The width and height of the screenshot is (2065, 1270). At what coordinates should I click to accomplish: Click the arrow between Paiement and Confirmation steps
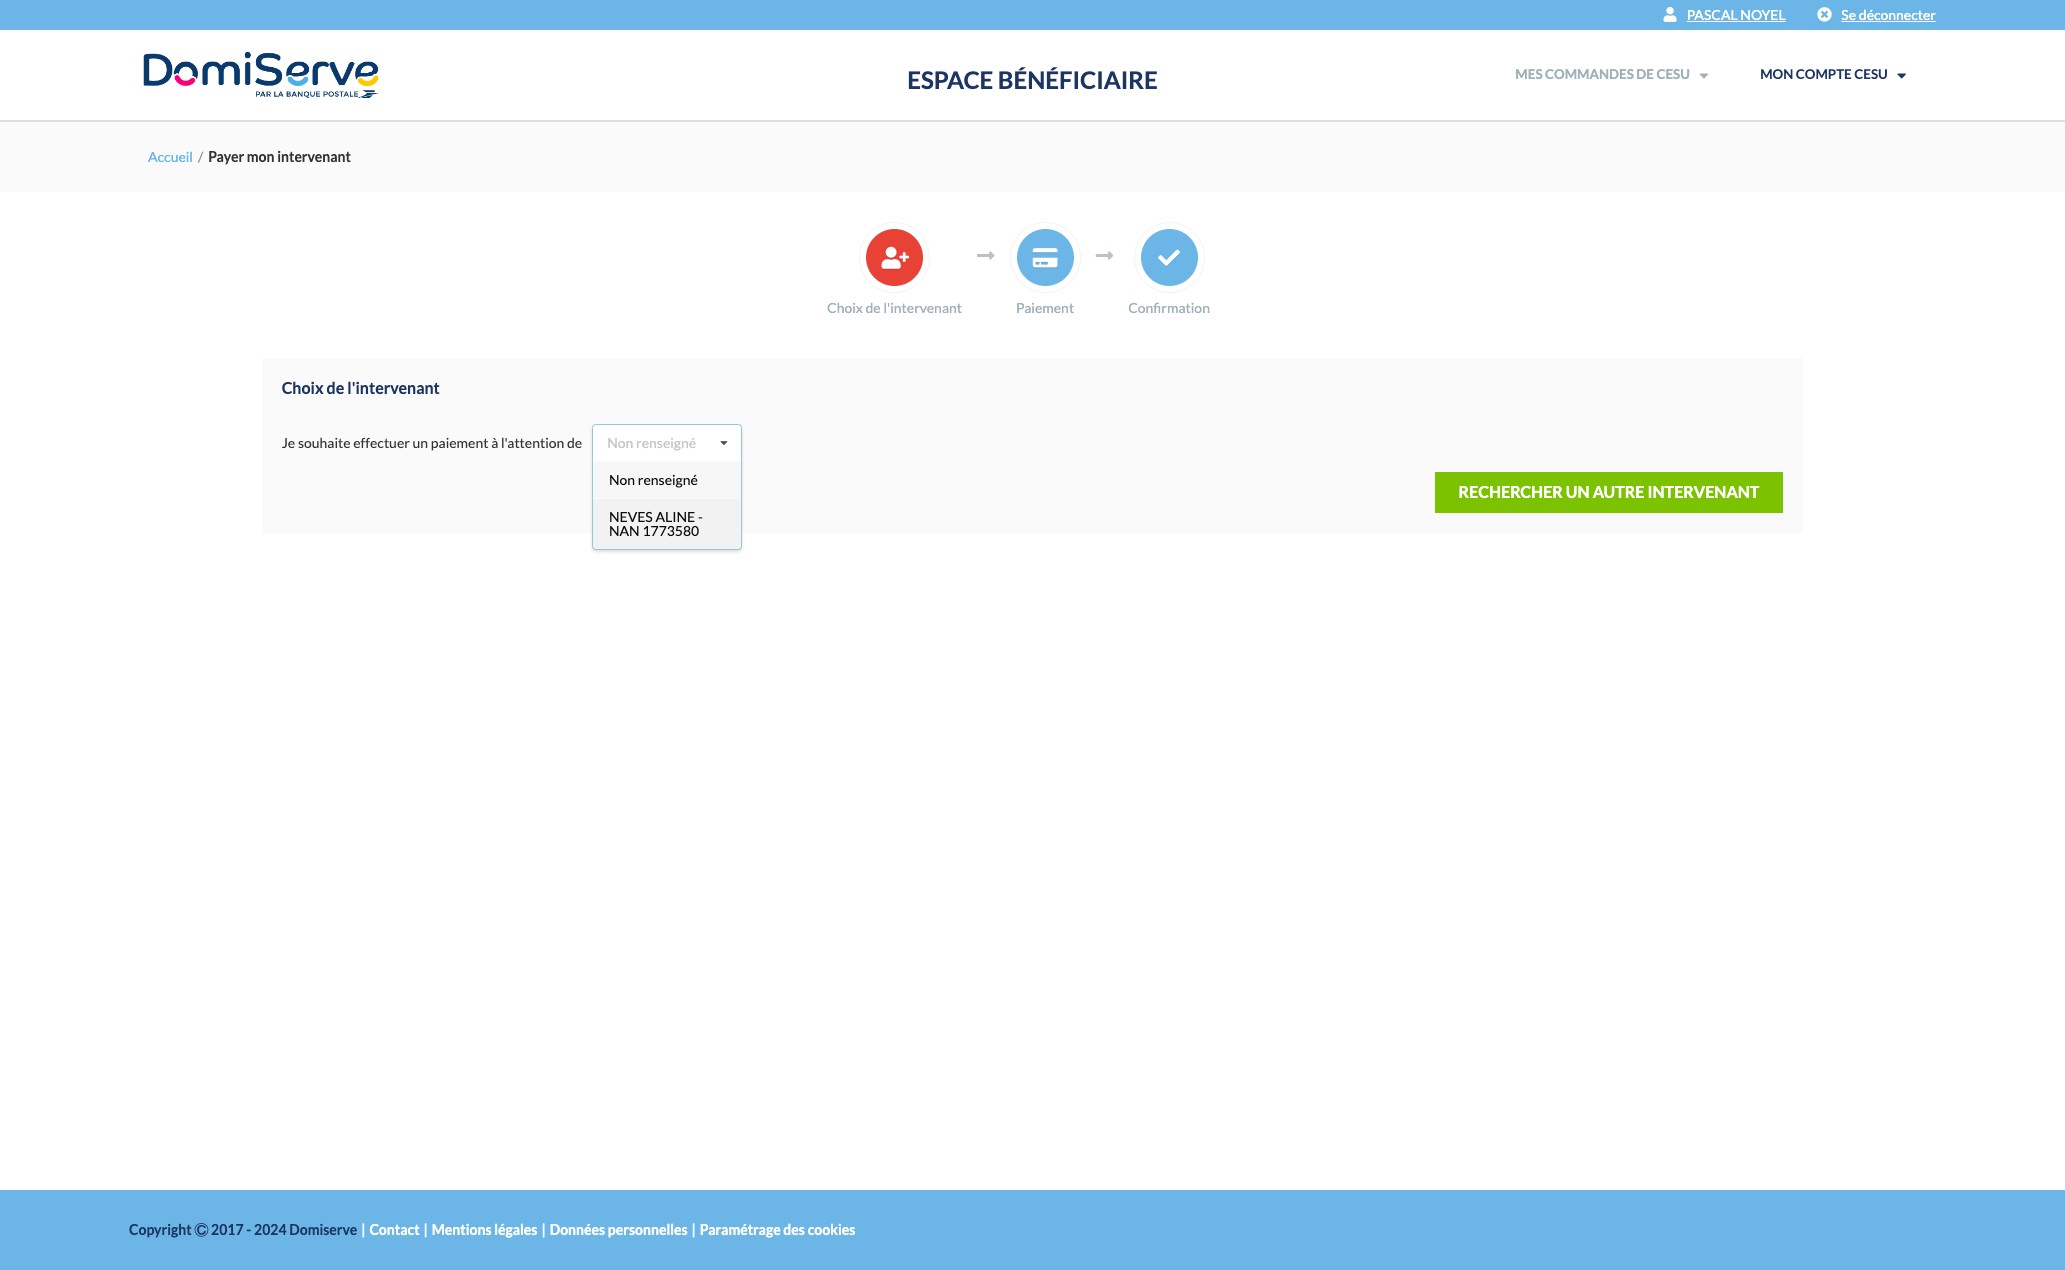[x=1104, y=256]
